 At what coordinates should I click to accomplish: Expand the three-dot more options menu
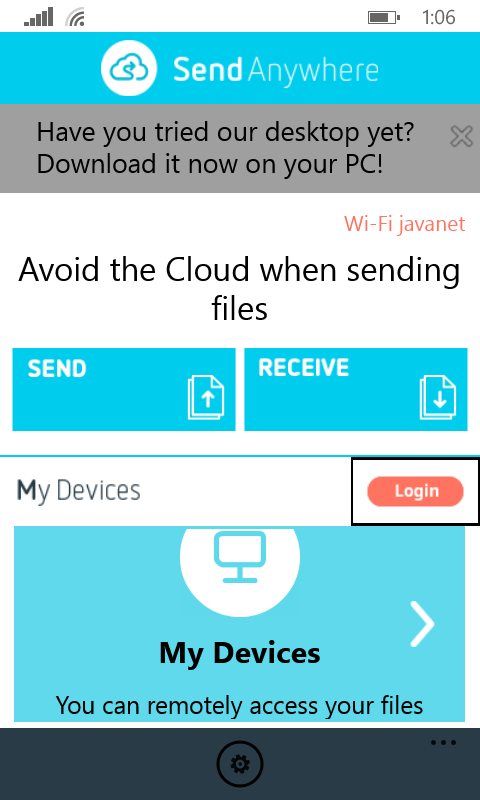[x=443, y=742]
